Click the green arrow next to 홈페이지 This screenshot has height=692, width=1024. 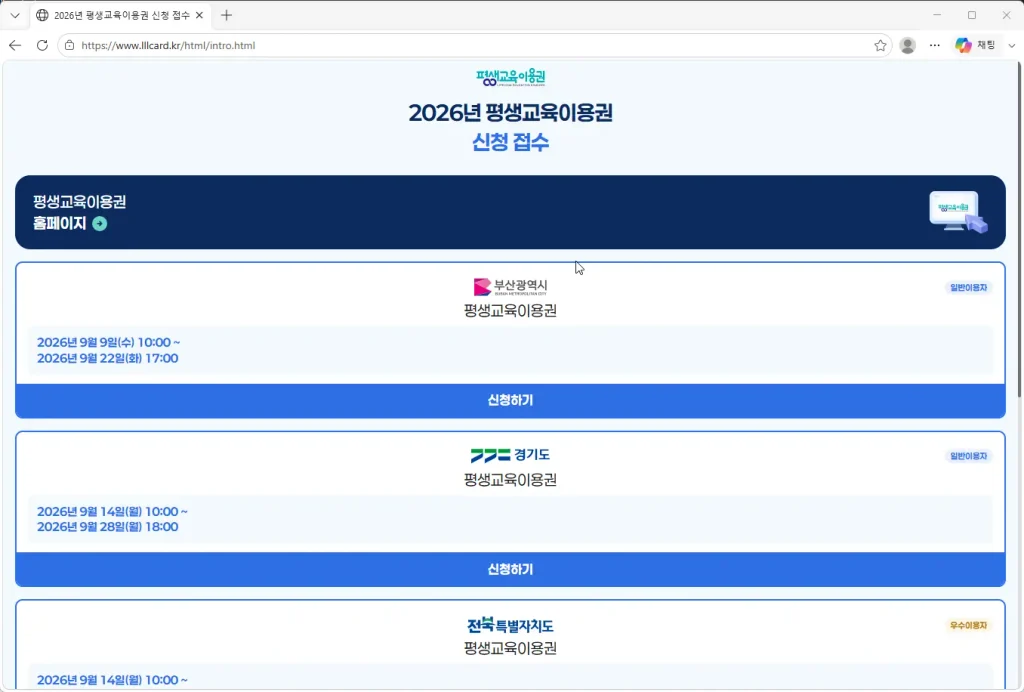(100, 224)
